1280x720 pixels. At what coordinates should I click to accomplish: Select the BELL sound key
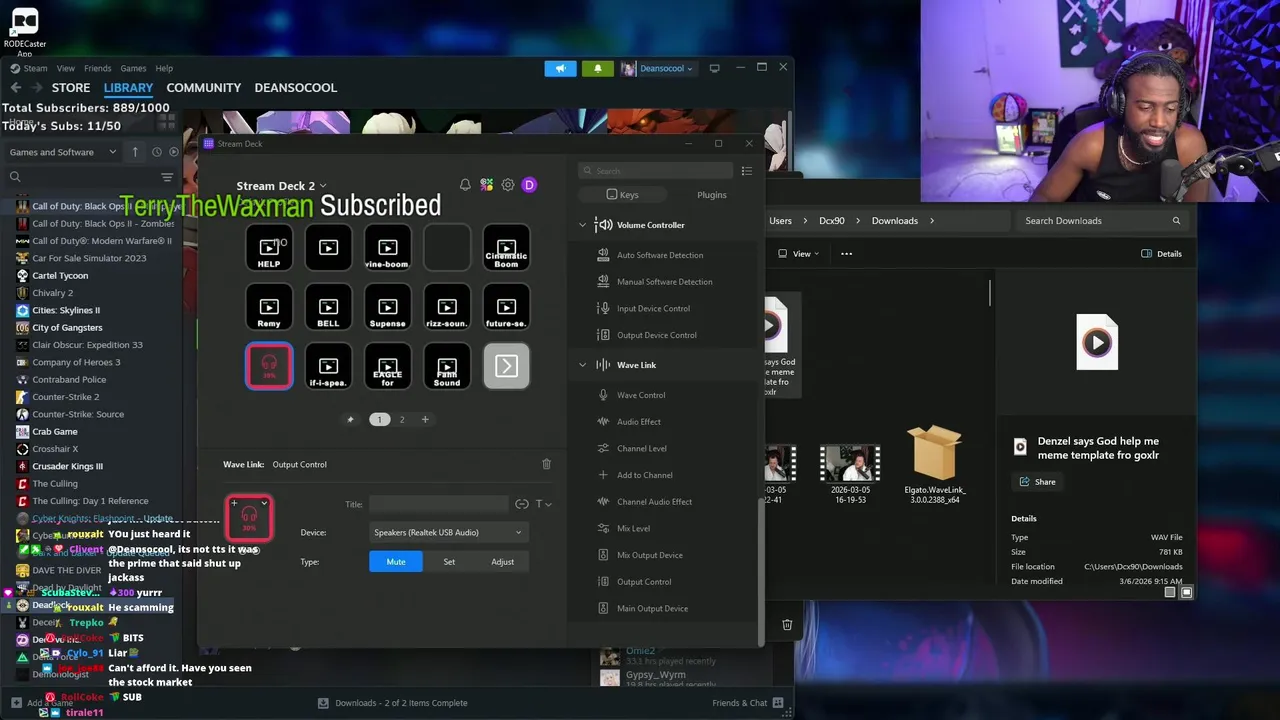click(x=329, y=308)
